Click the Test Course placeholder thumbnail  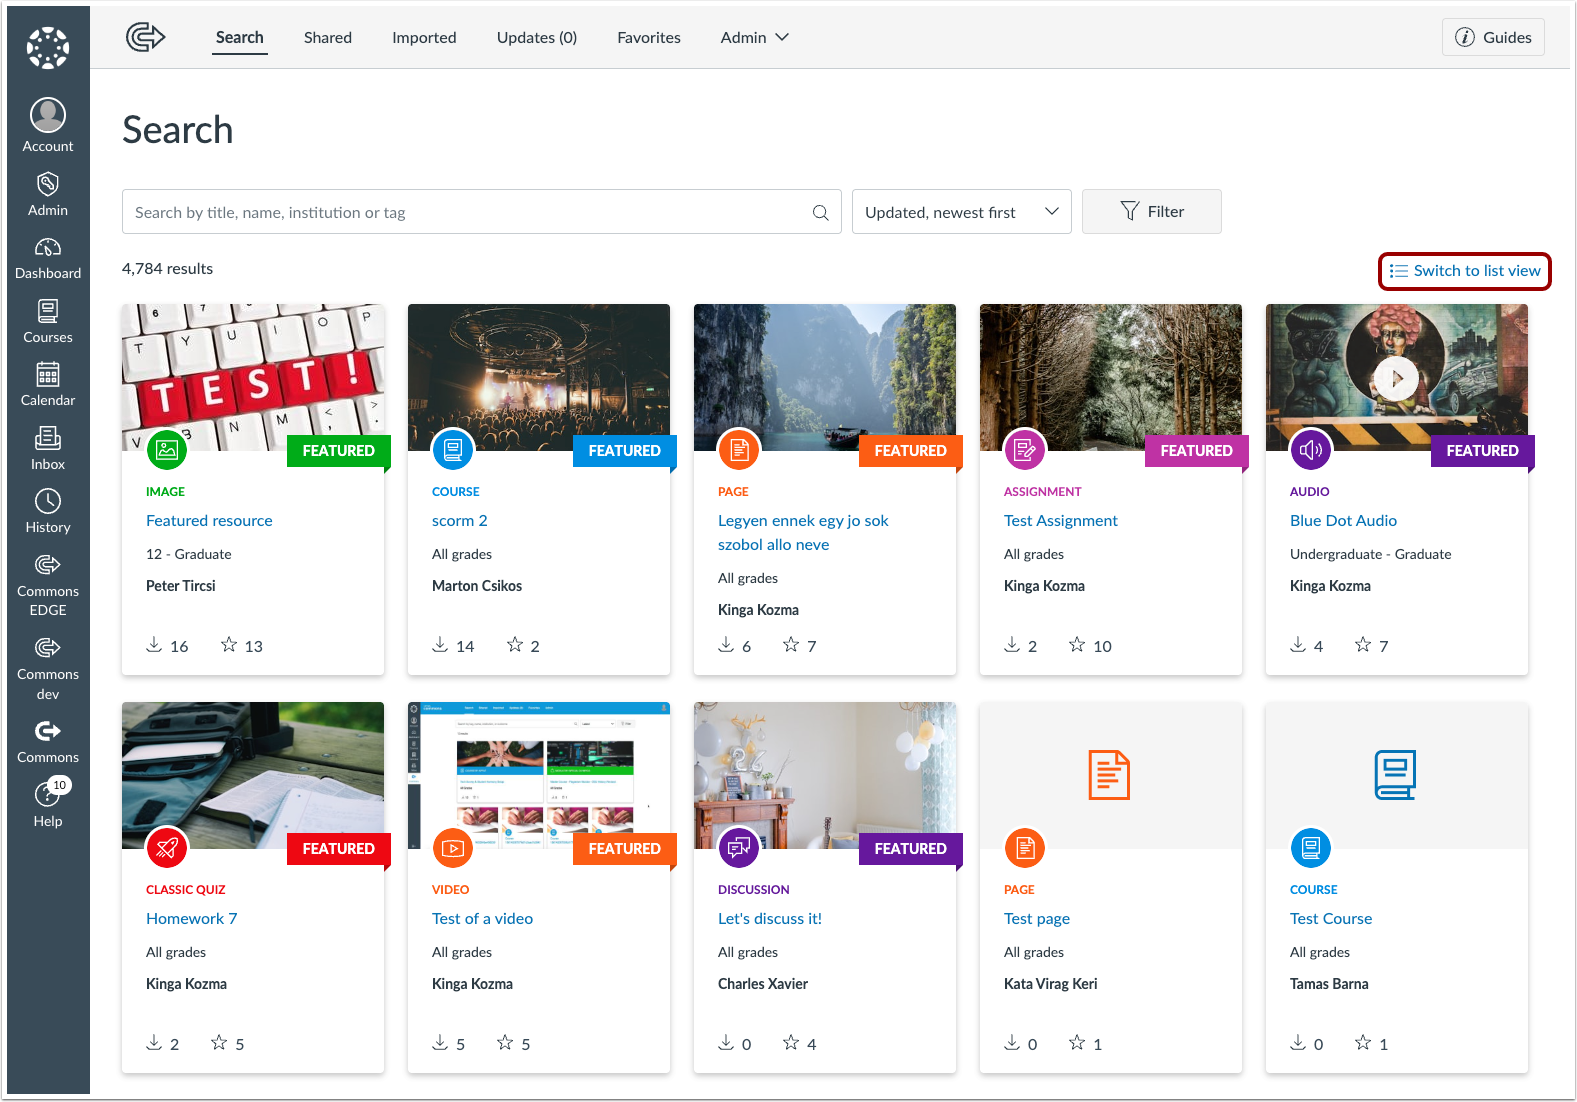[1397, 775]
